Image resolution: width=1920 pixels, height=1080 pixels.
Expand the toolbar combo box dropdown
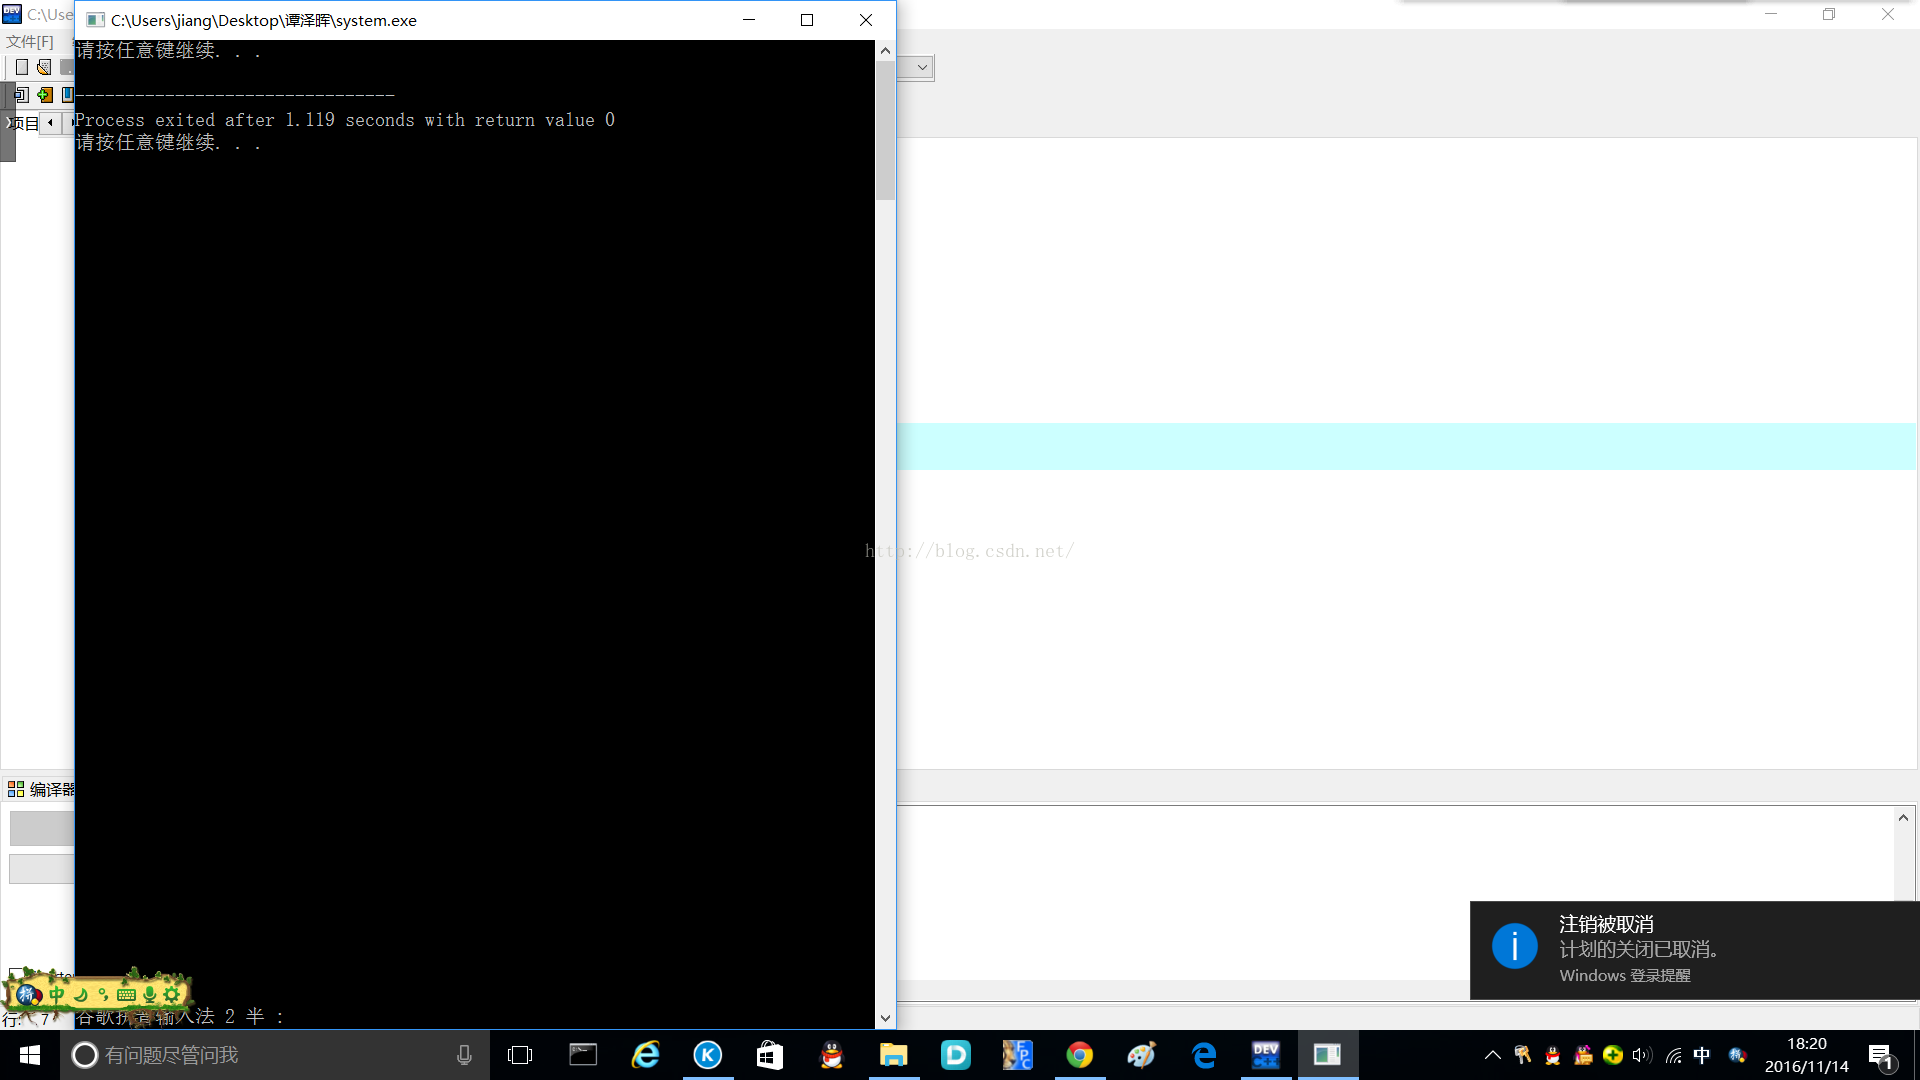tap(922, 68)
